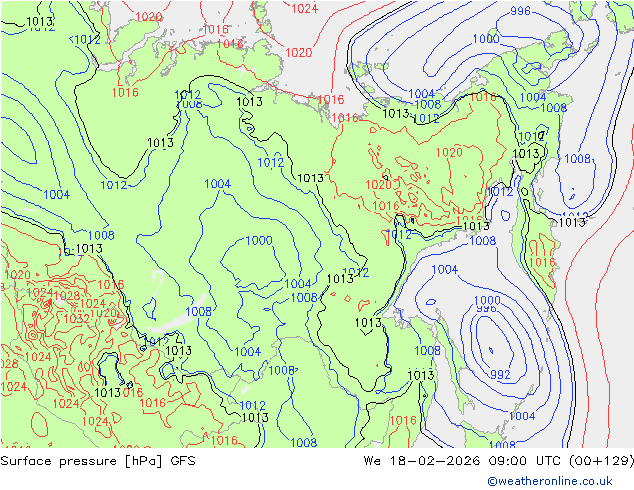Click the 'We 18-02-2026 09:00 UTC (00+129)' timestamp
Viewport: 634px width, 490px height.
coord(499,461)
